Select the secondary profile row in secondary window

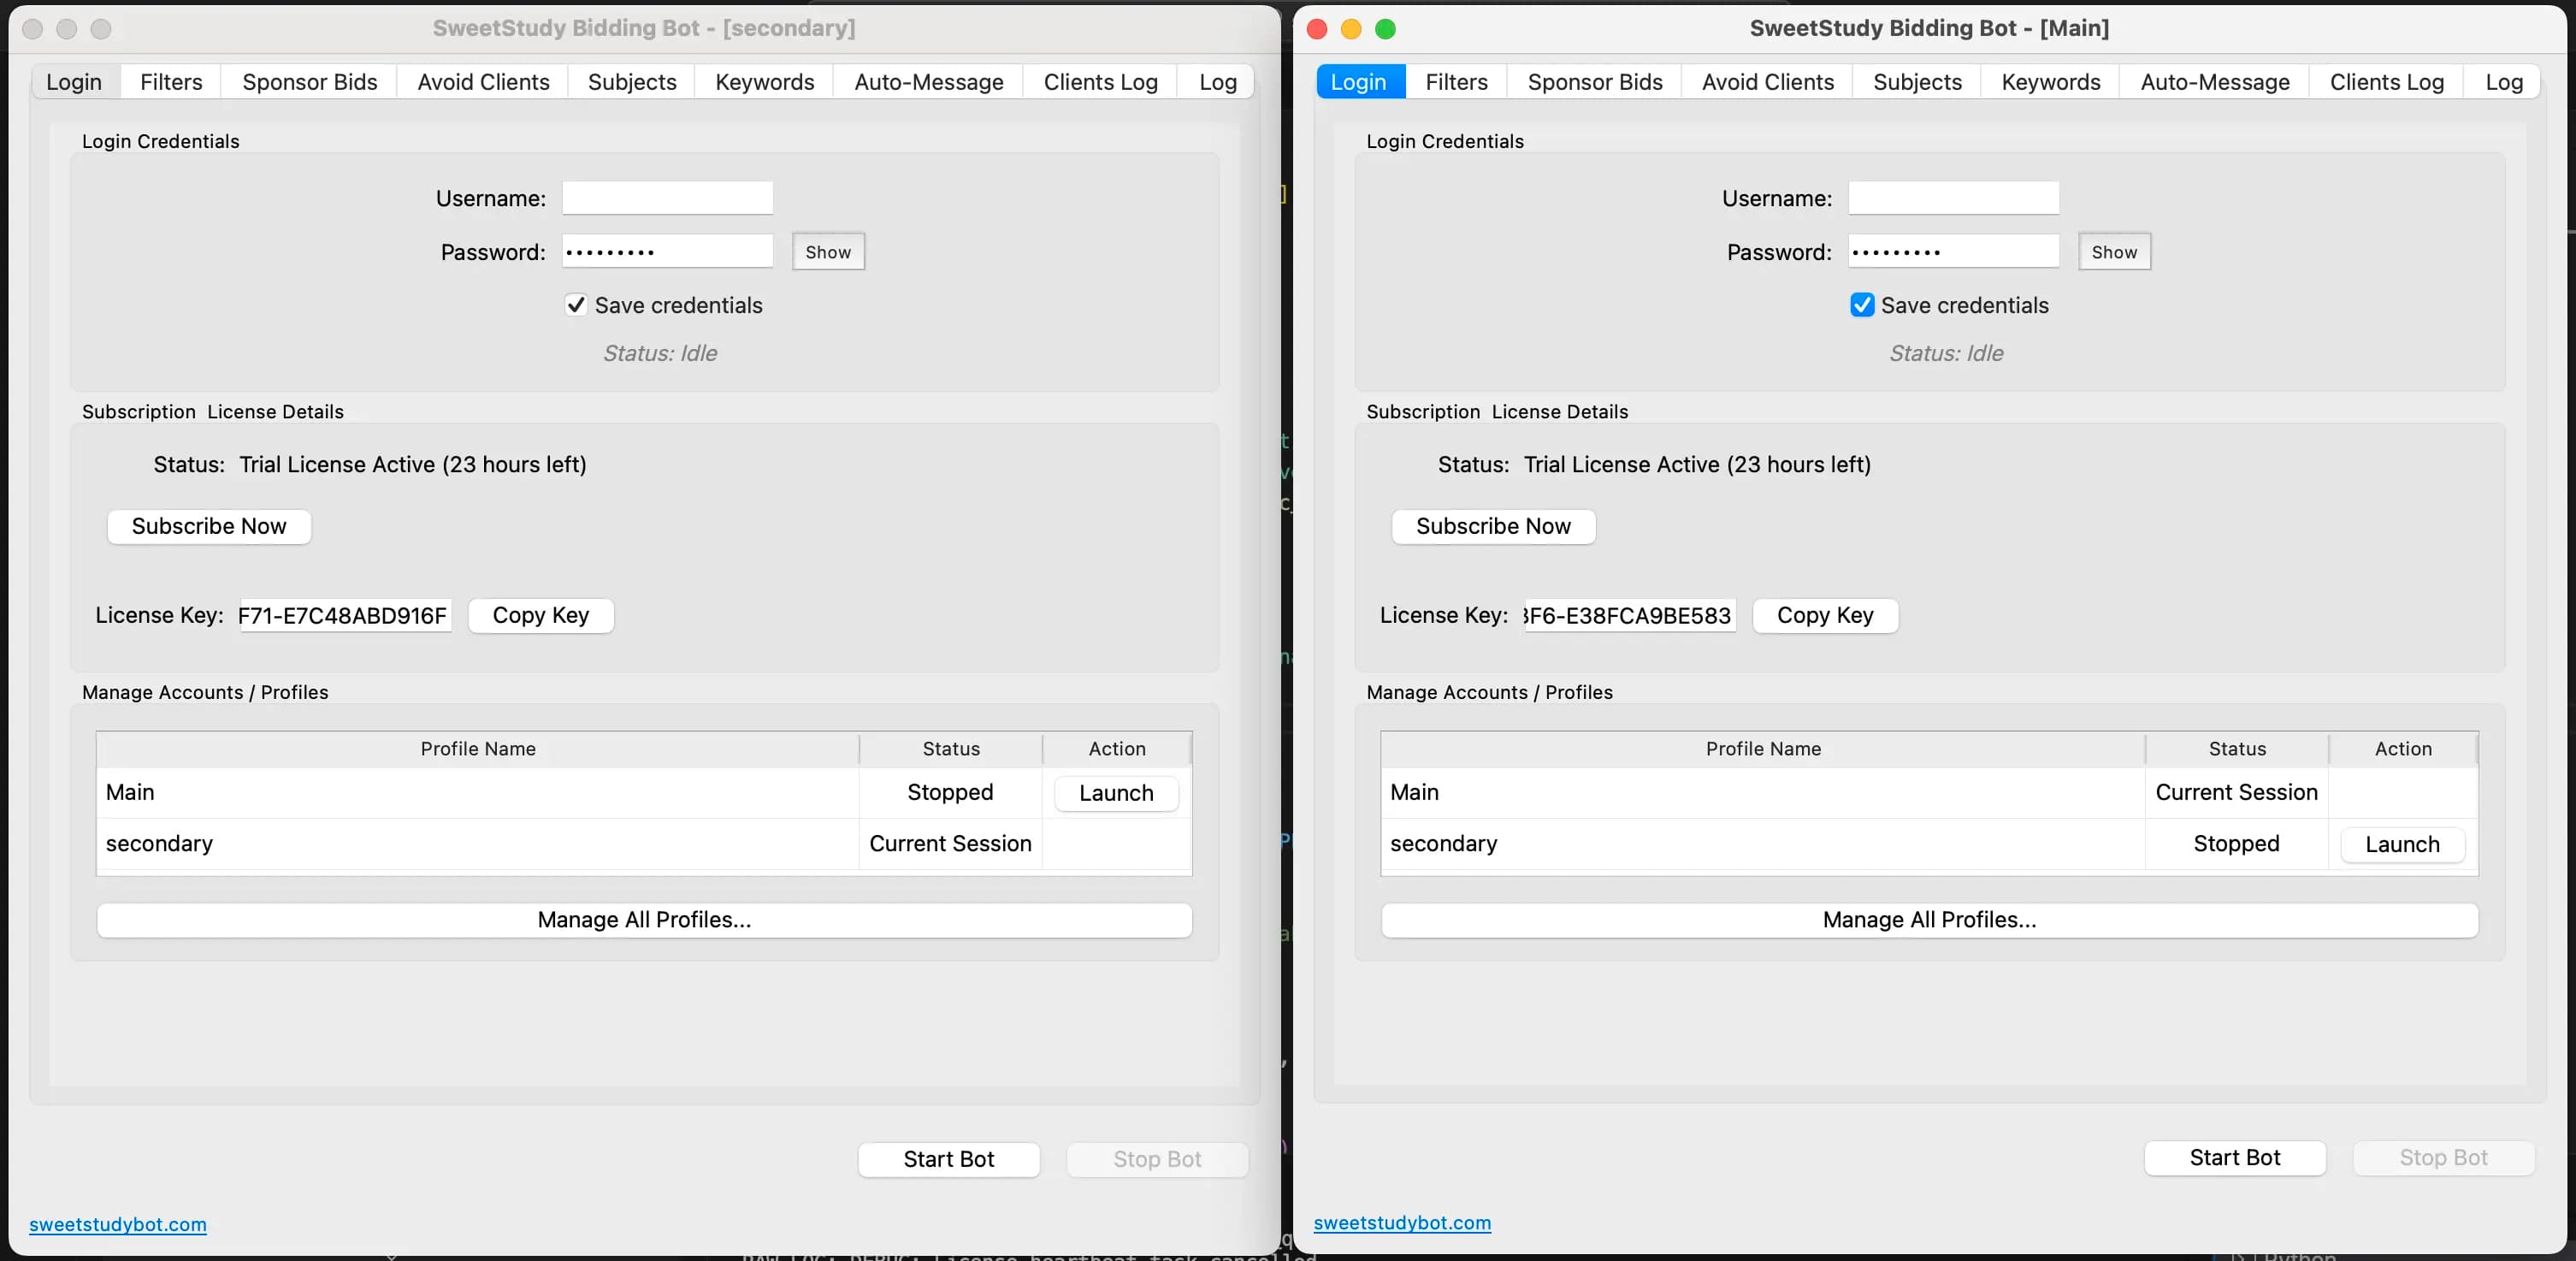pos(644,843)
